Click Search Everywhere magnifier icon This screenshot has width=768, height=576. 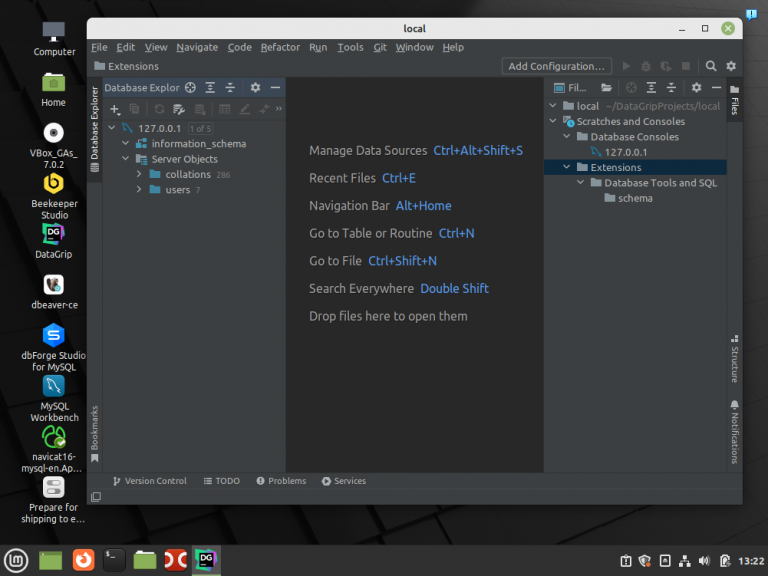(x=711, y=66)
